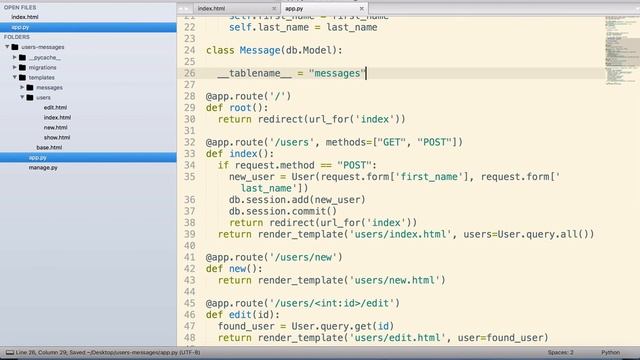Screen dimensions: 640x360
Task: Expand the migrations folder arrow
Action: (x=14, y=67)
